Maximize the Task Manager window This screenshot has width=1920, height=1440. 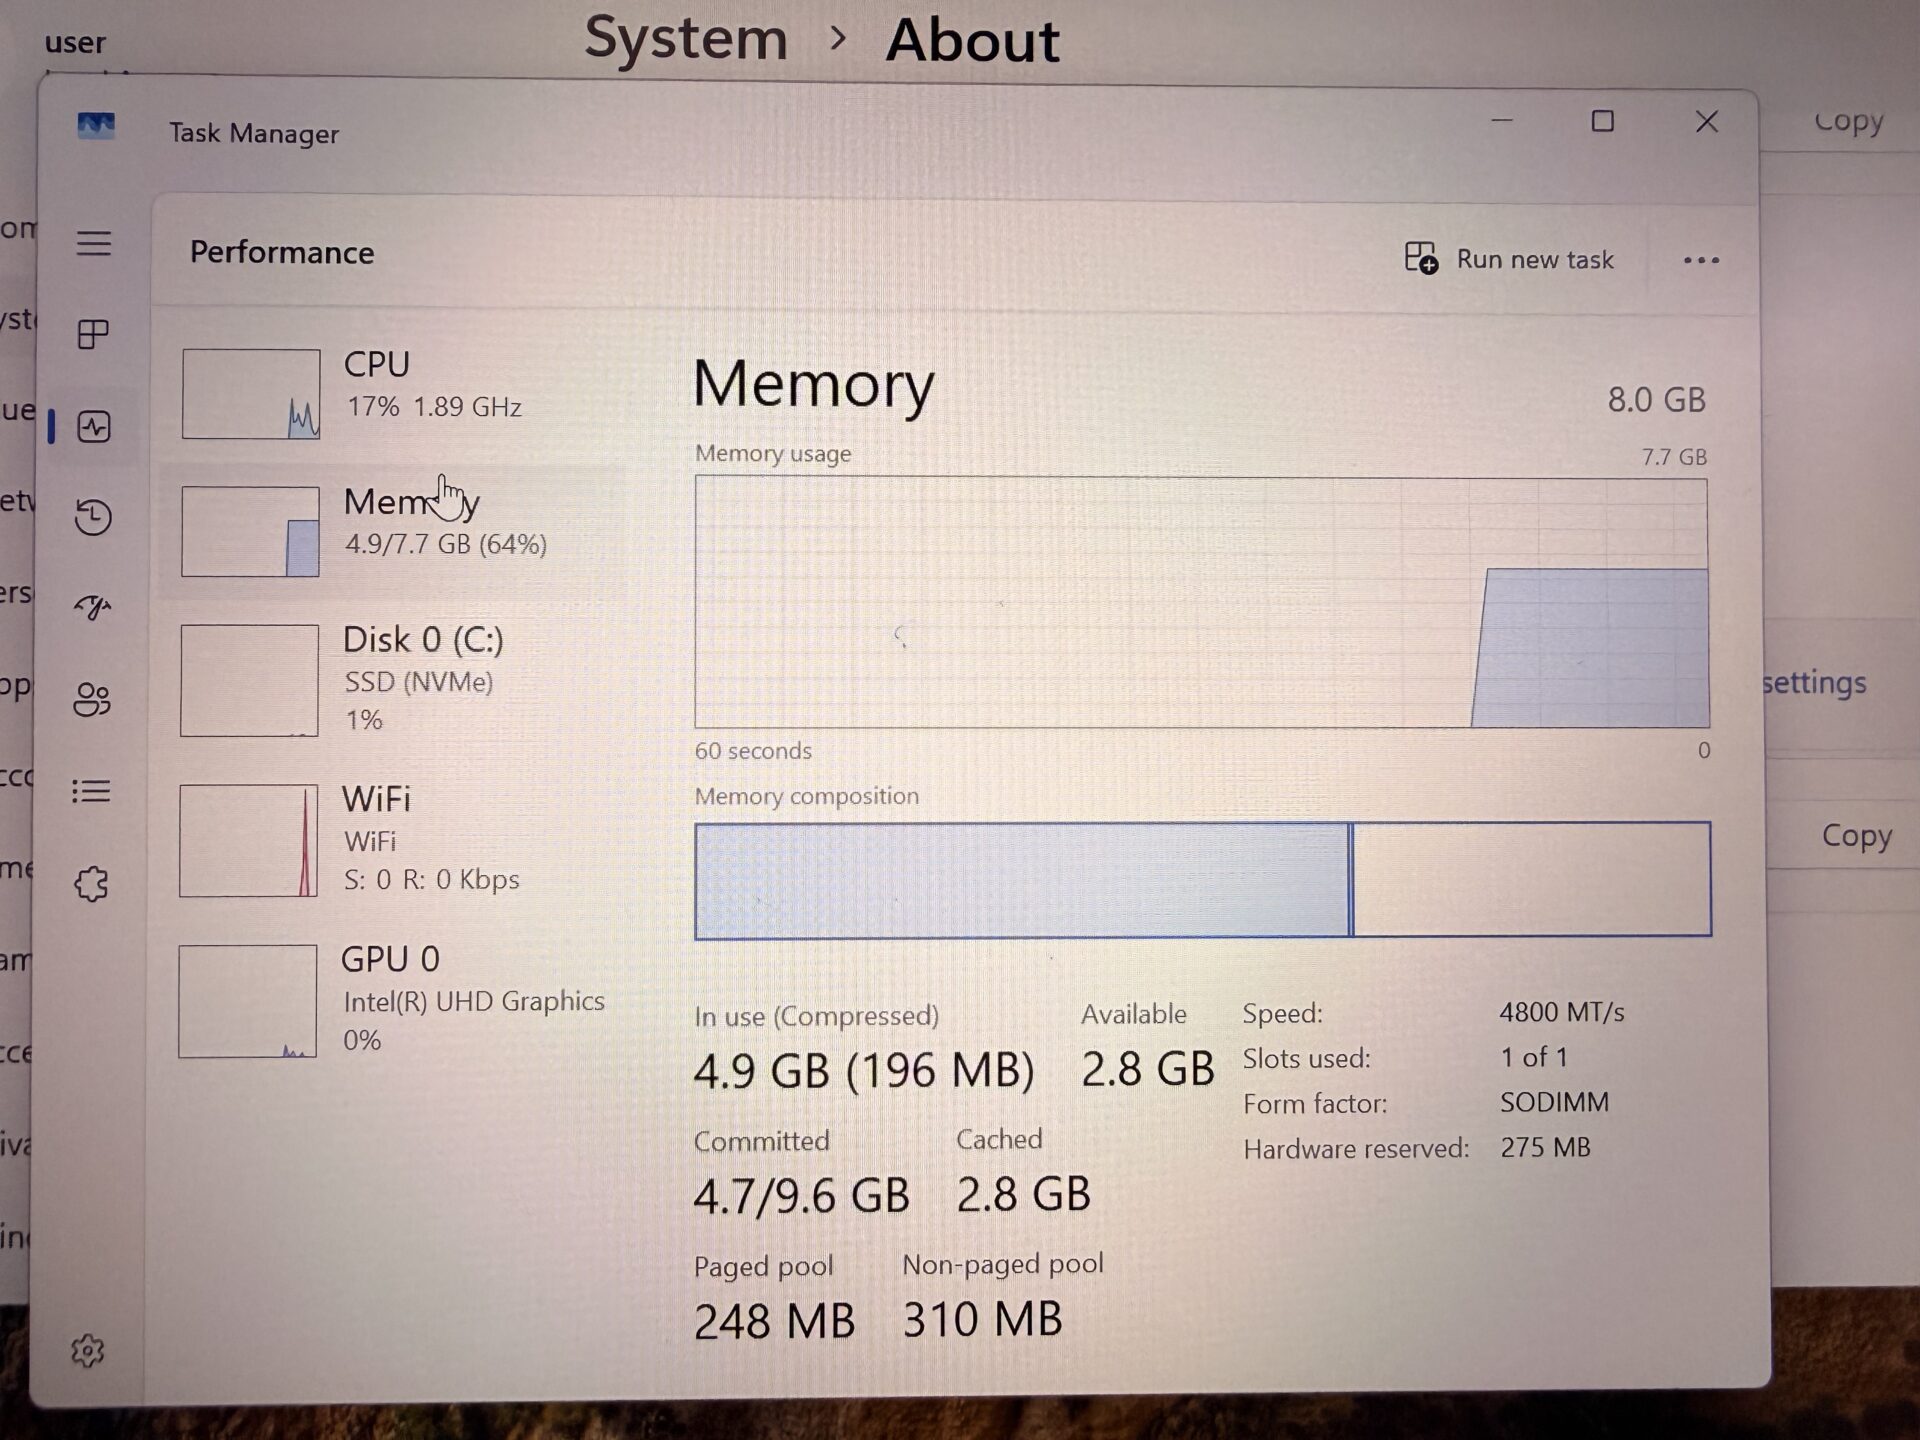(x=1602, y=122)
